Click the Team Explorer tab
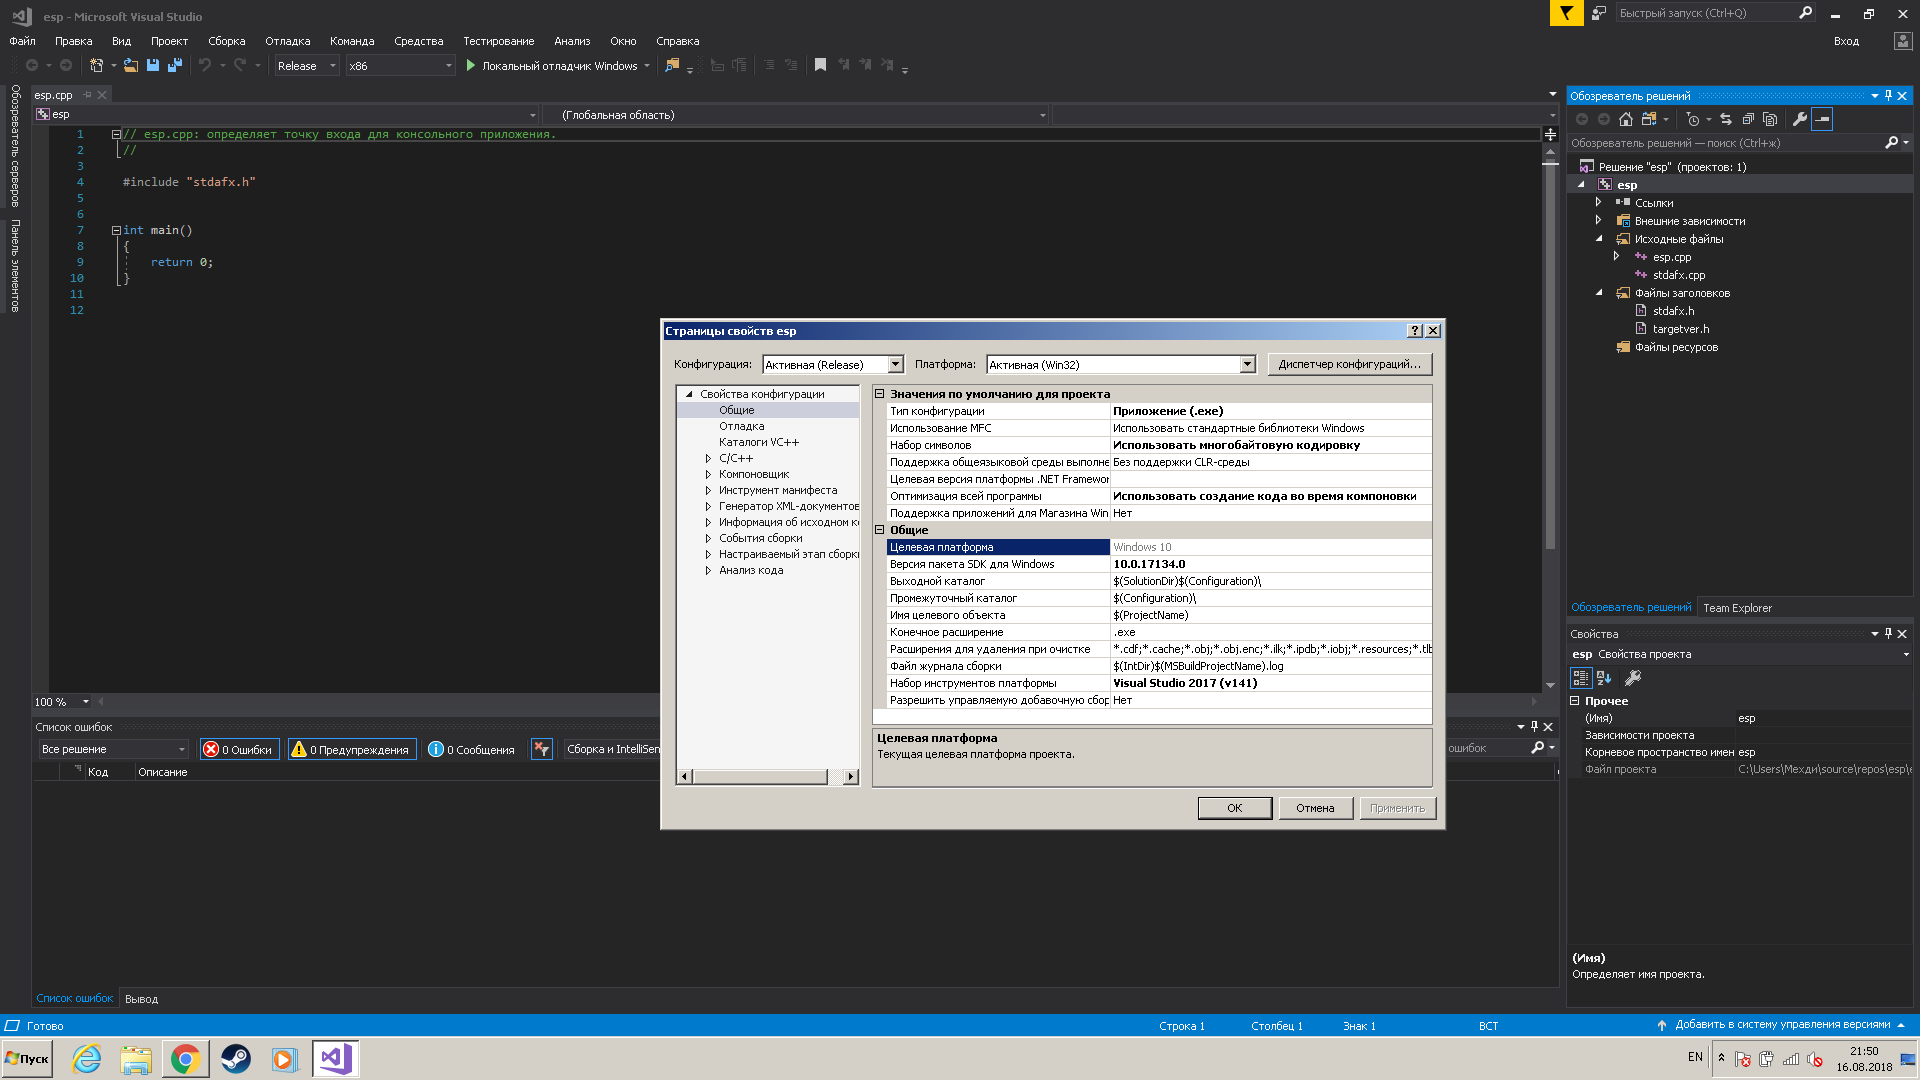 coord(1738,608)
